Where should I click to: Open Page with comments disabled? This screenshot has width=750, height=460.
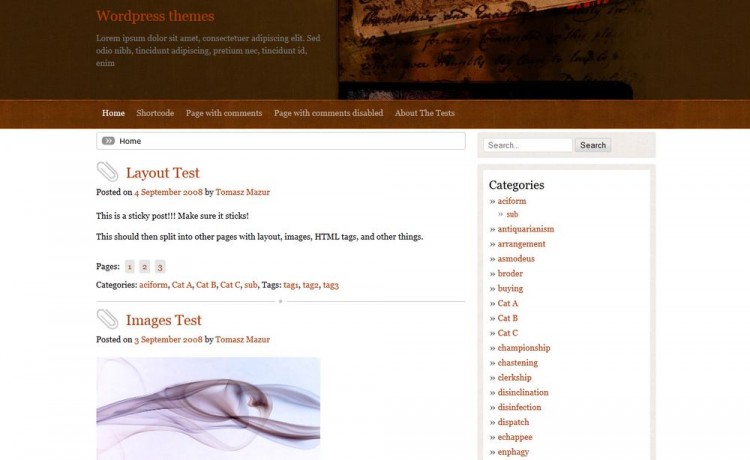(328, 113)
